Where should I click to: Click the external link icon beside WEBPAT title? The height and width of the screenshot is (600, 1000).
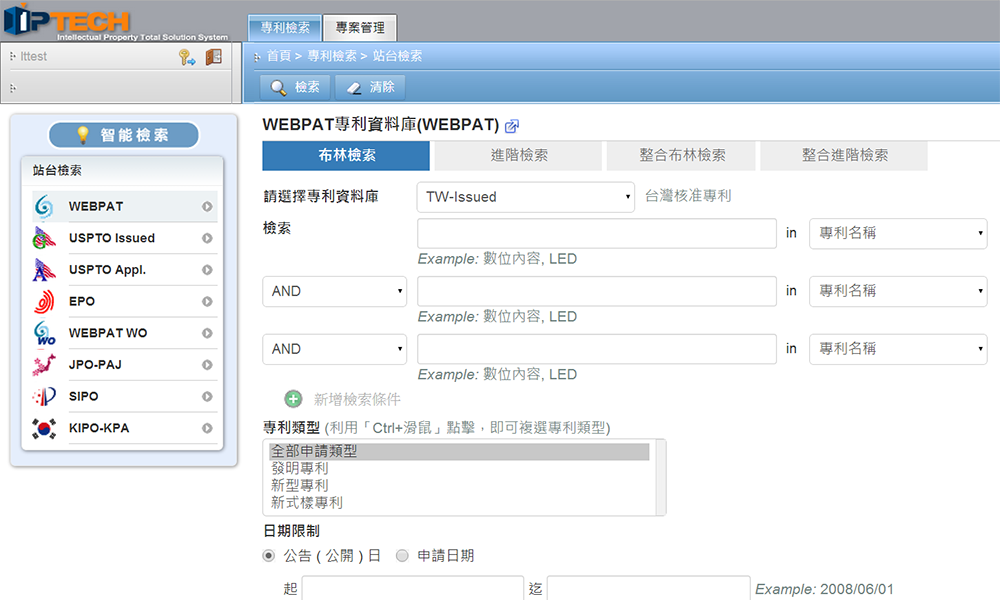[511, 126]
